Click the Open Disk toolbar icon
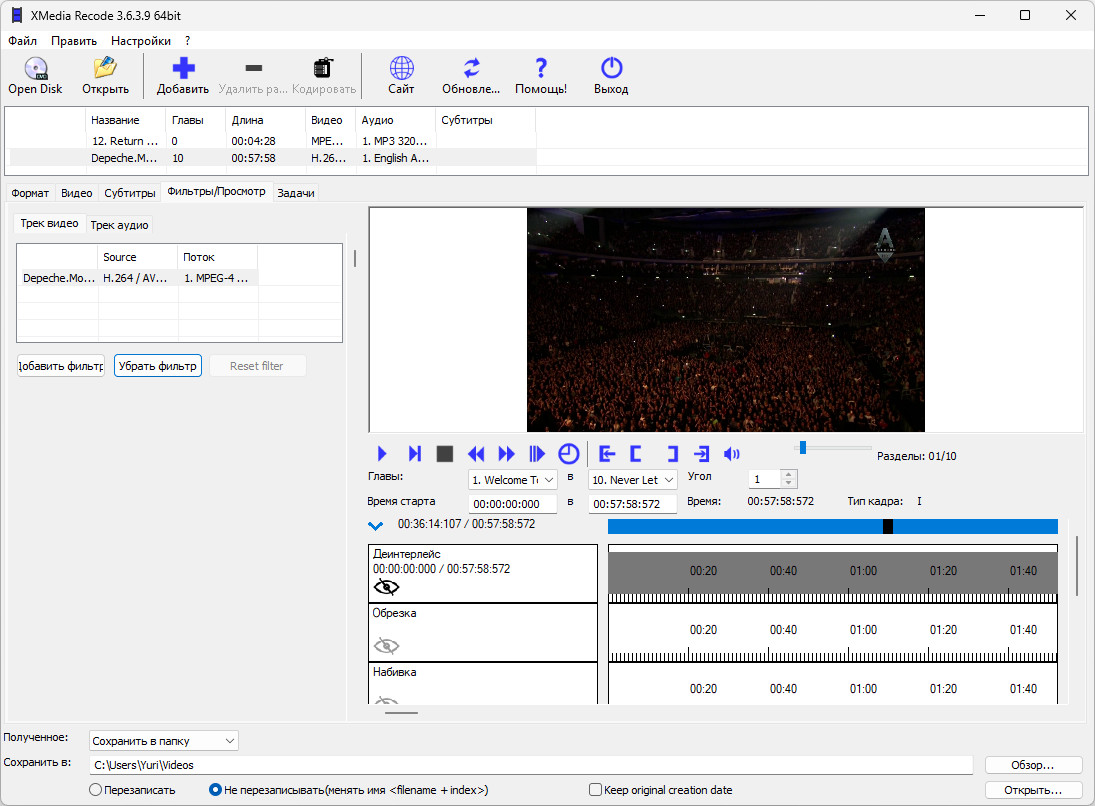 [35, 68]
